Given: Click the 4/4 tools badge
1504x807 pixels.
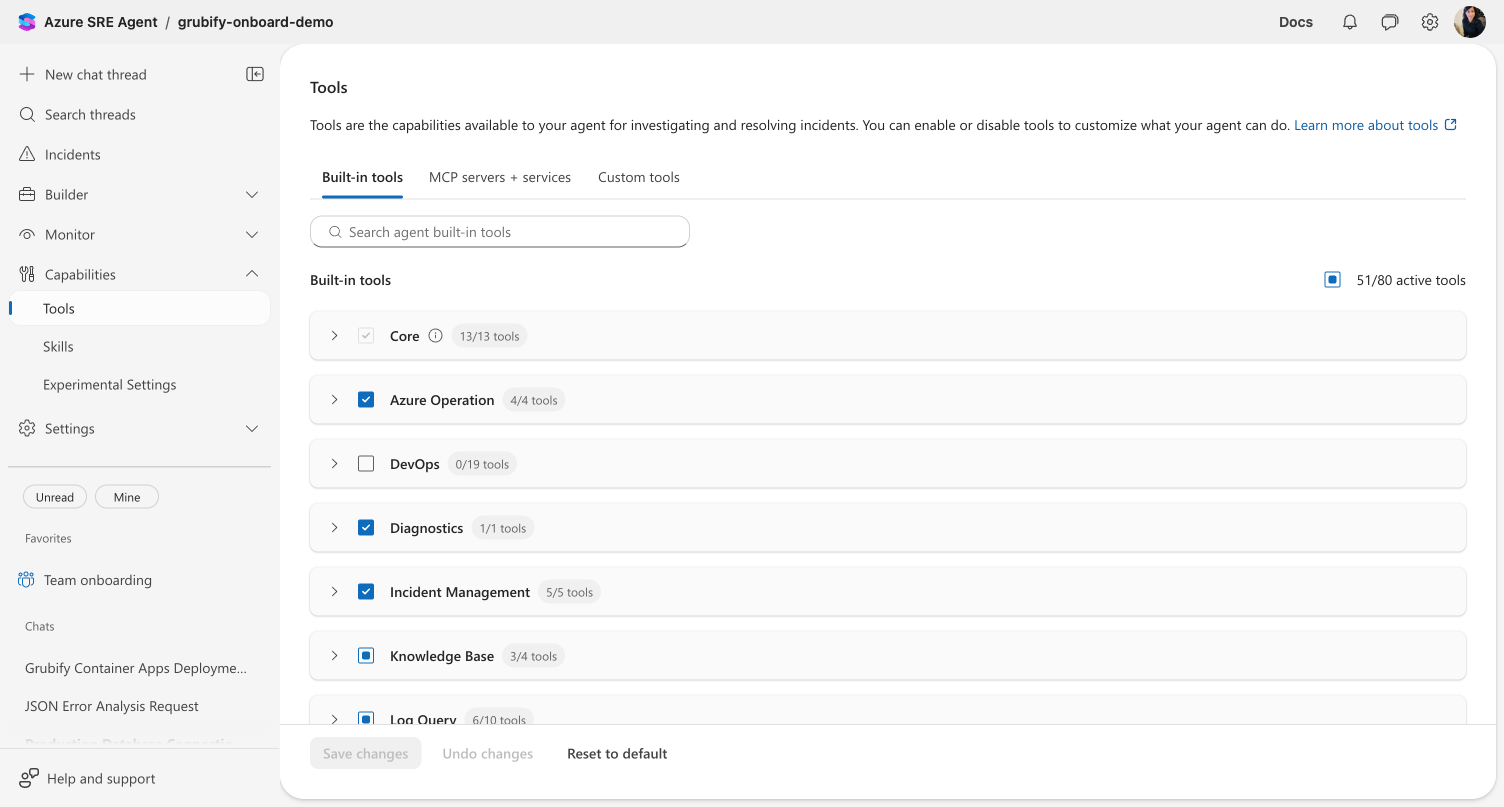Looking at the screenshot, I should [533, 400].
